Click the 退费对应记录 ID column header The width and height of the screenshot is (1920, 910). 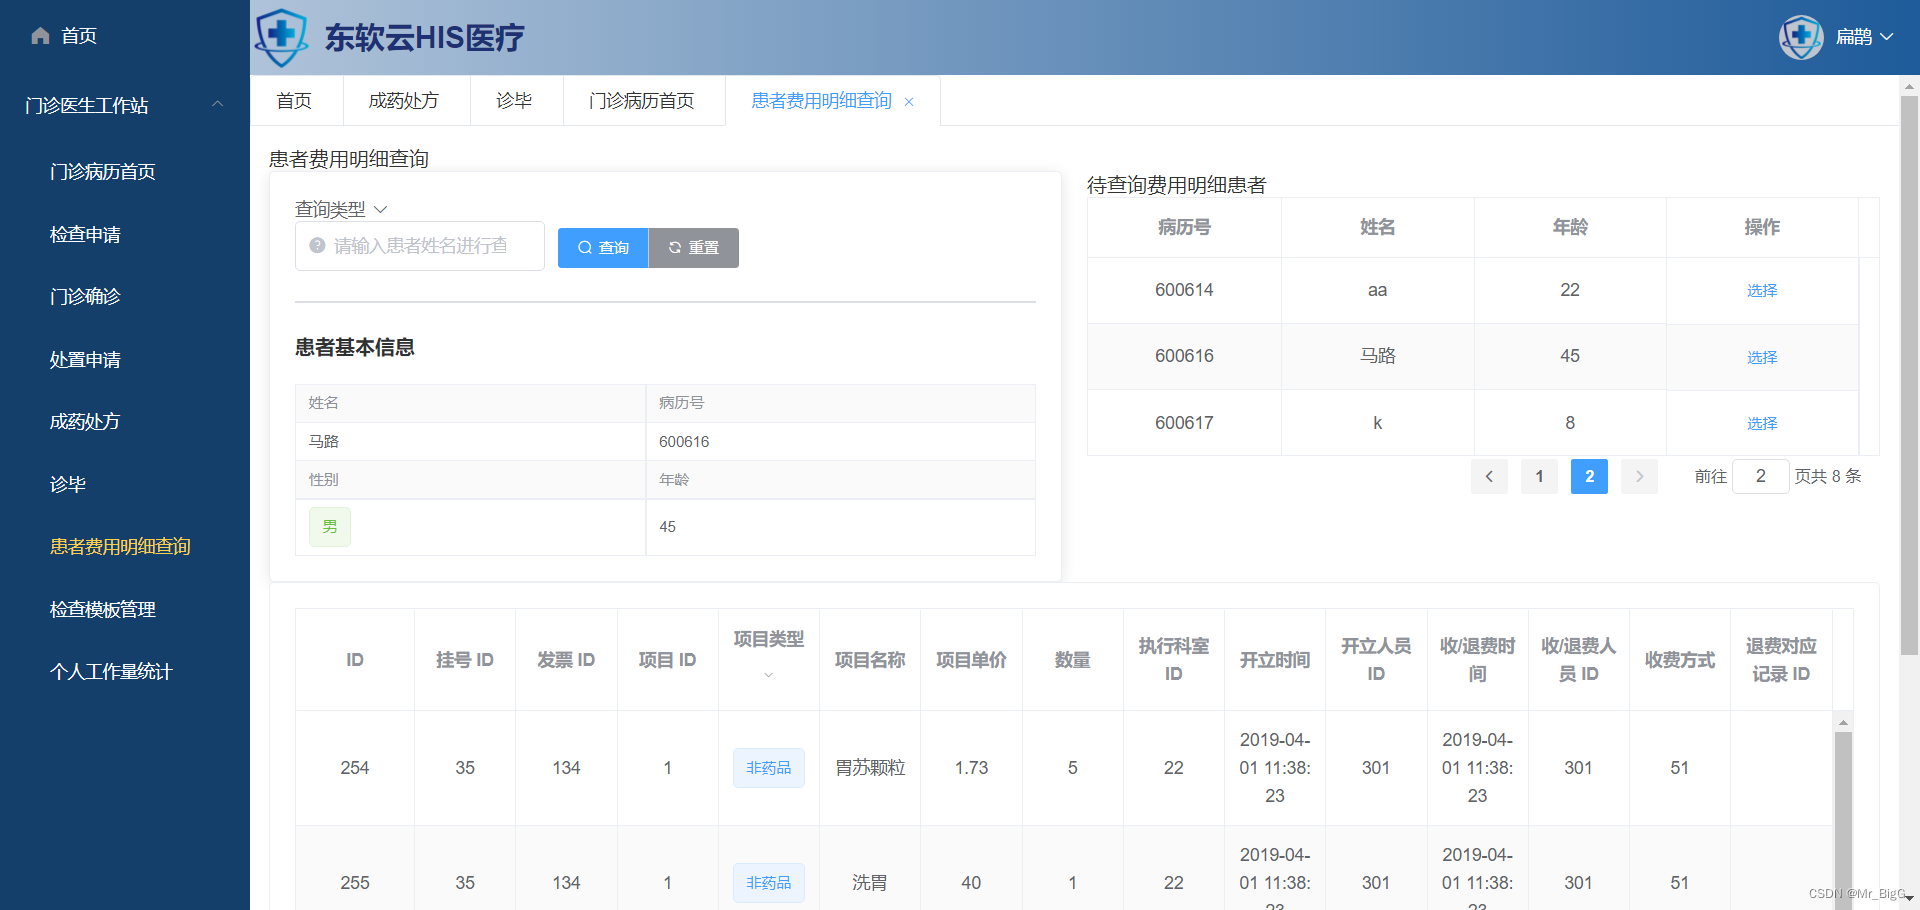coord(1781,660)
